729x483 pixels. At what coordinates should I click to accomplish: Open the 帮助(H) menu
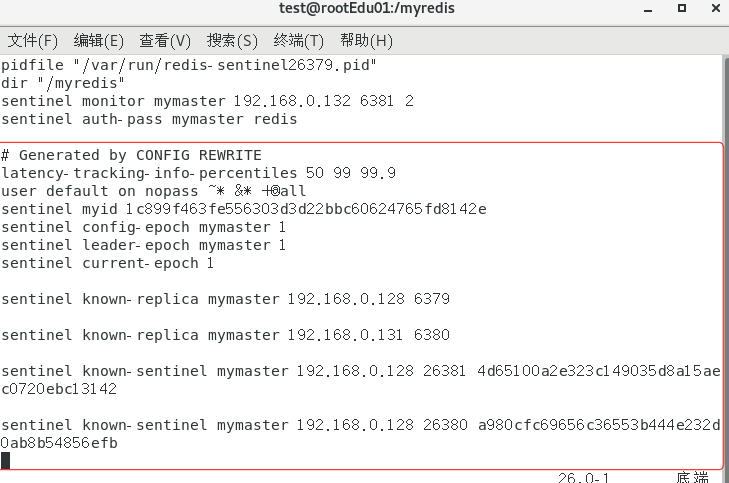[366, 41]
